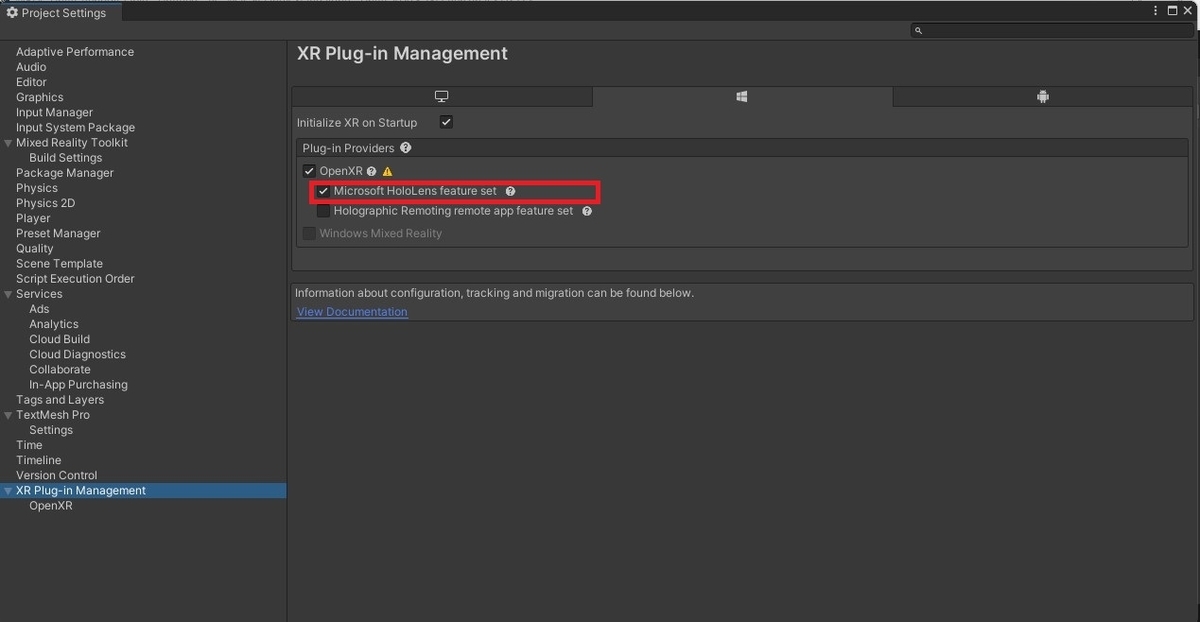Open Cloud Build settings
This screenshot has height=622, width=1200.
click(x=59, y=339)
